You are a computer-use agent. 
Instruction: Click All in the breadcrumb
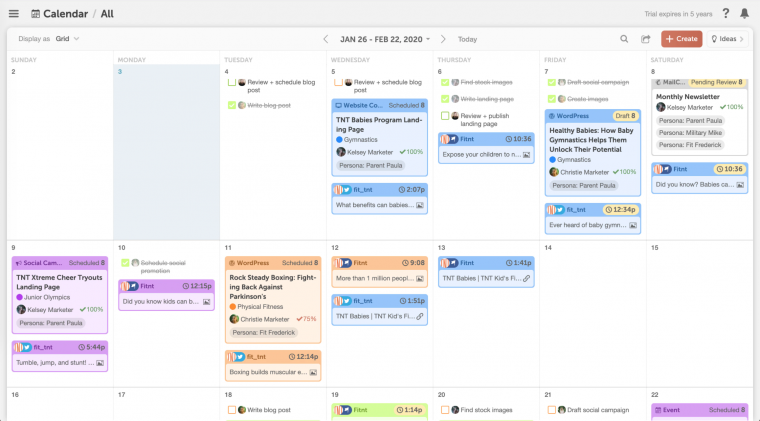pyautogui.click(x=107, y=14)
